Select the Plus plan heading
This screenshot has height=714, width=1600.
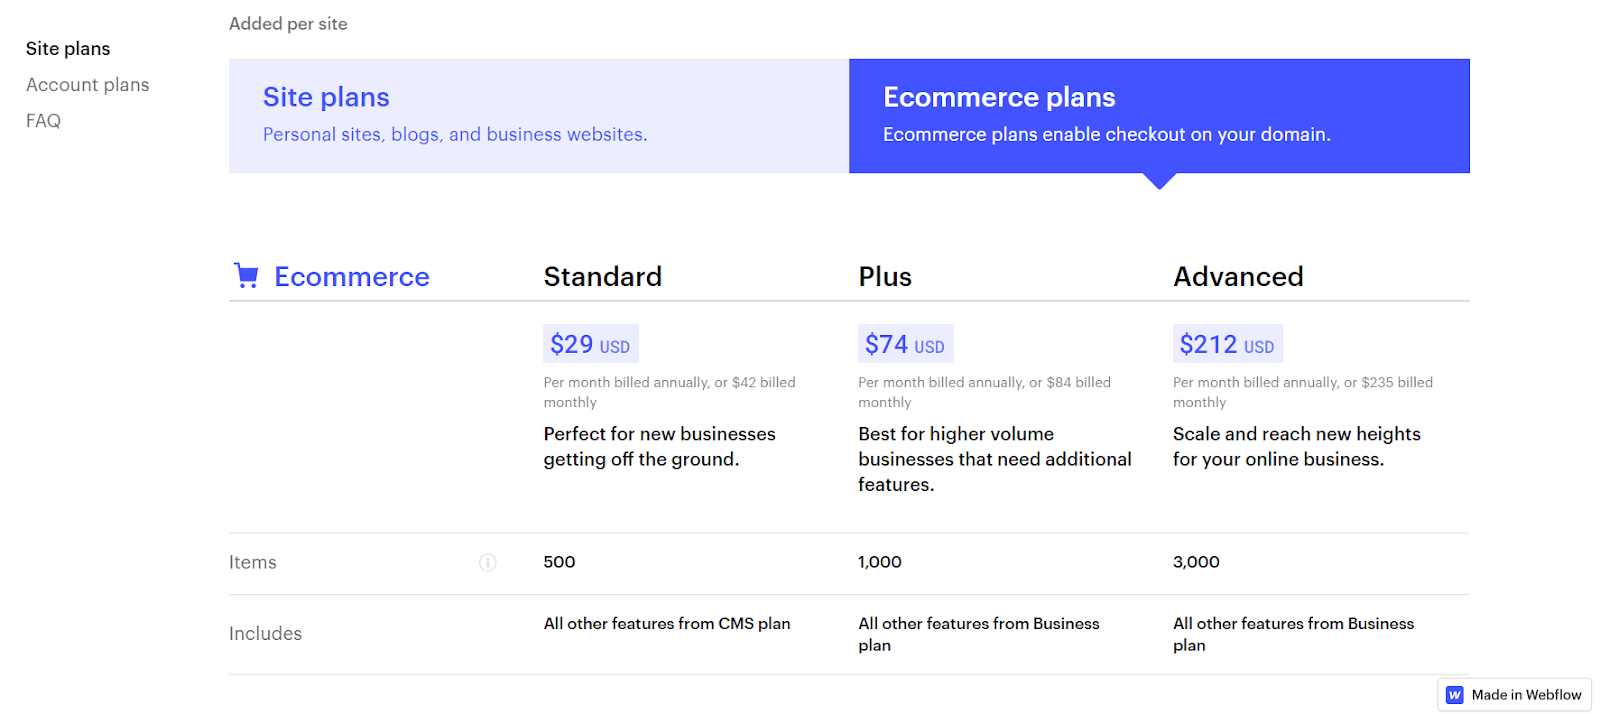885,277
